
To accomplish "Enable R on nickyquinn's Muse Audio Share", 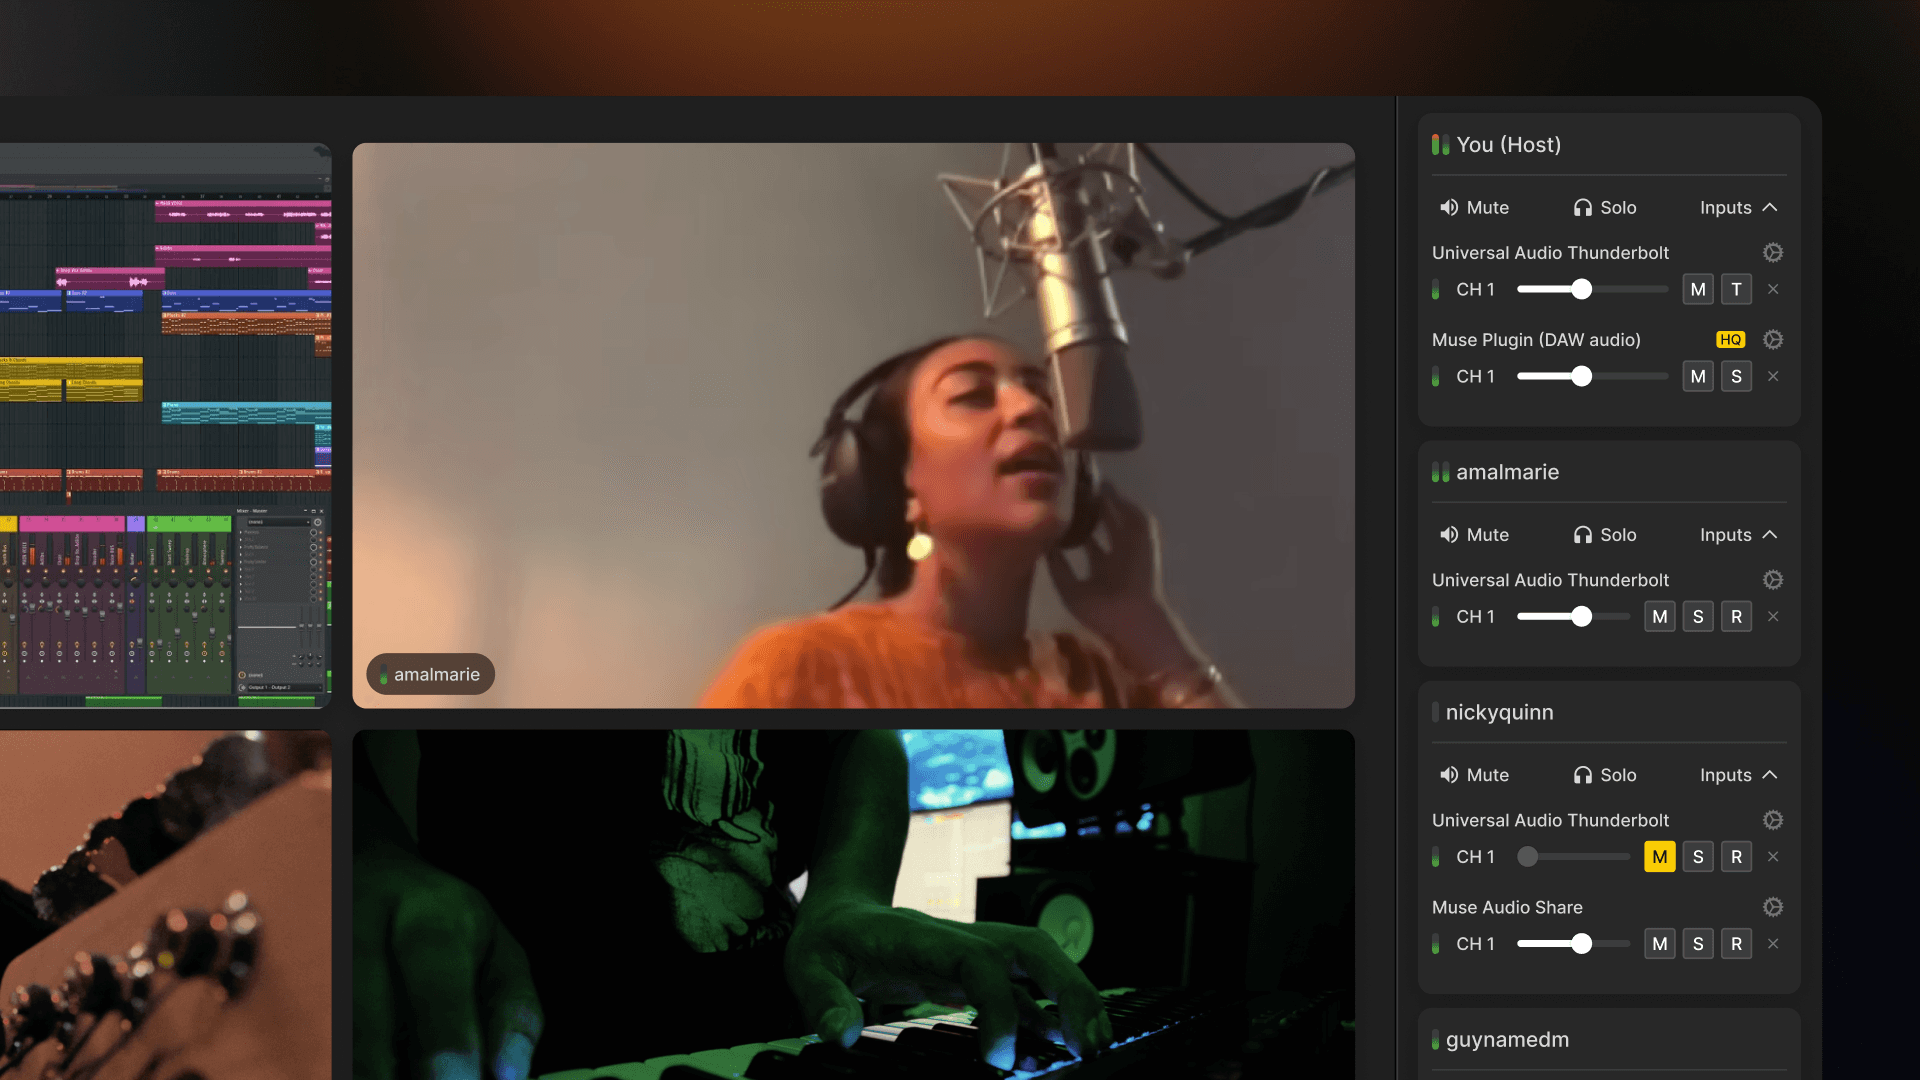I will 1735,944.
